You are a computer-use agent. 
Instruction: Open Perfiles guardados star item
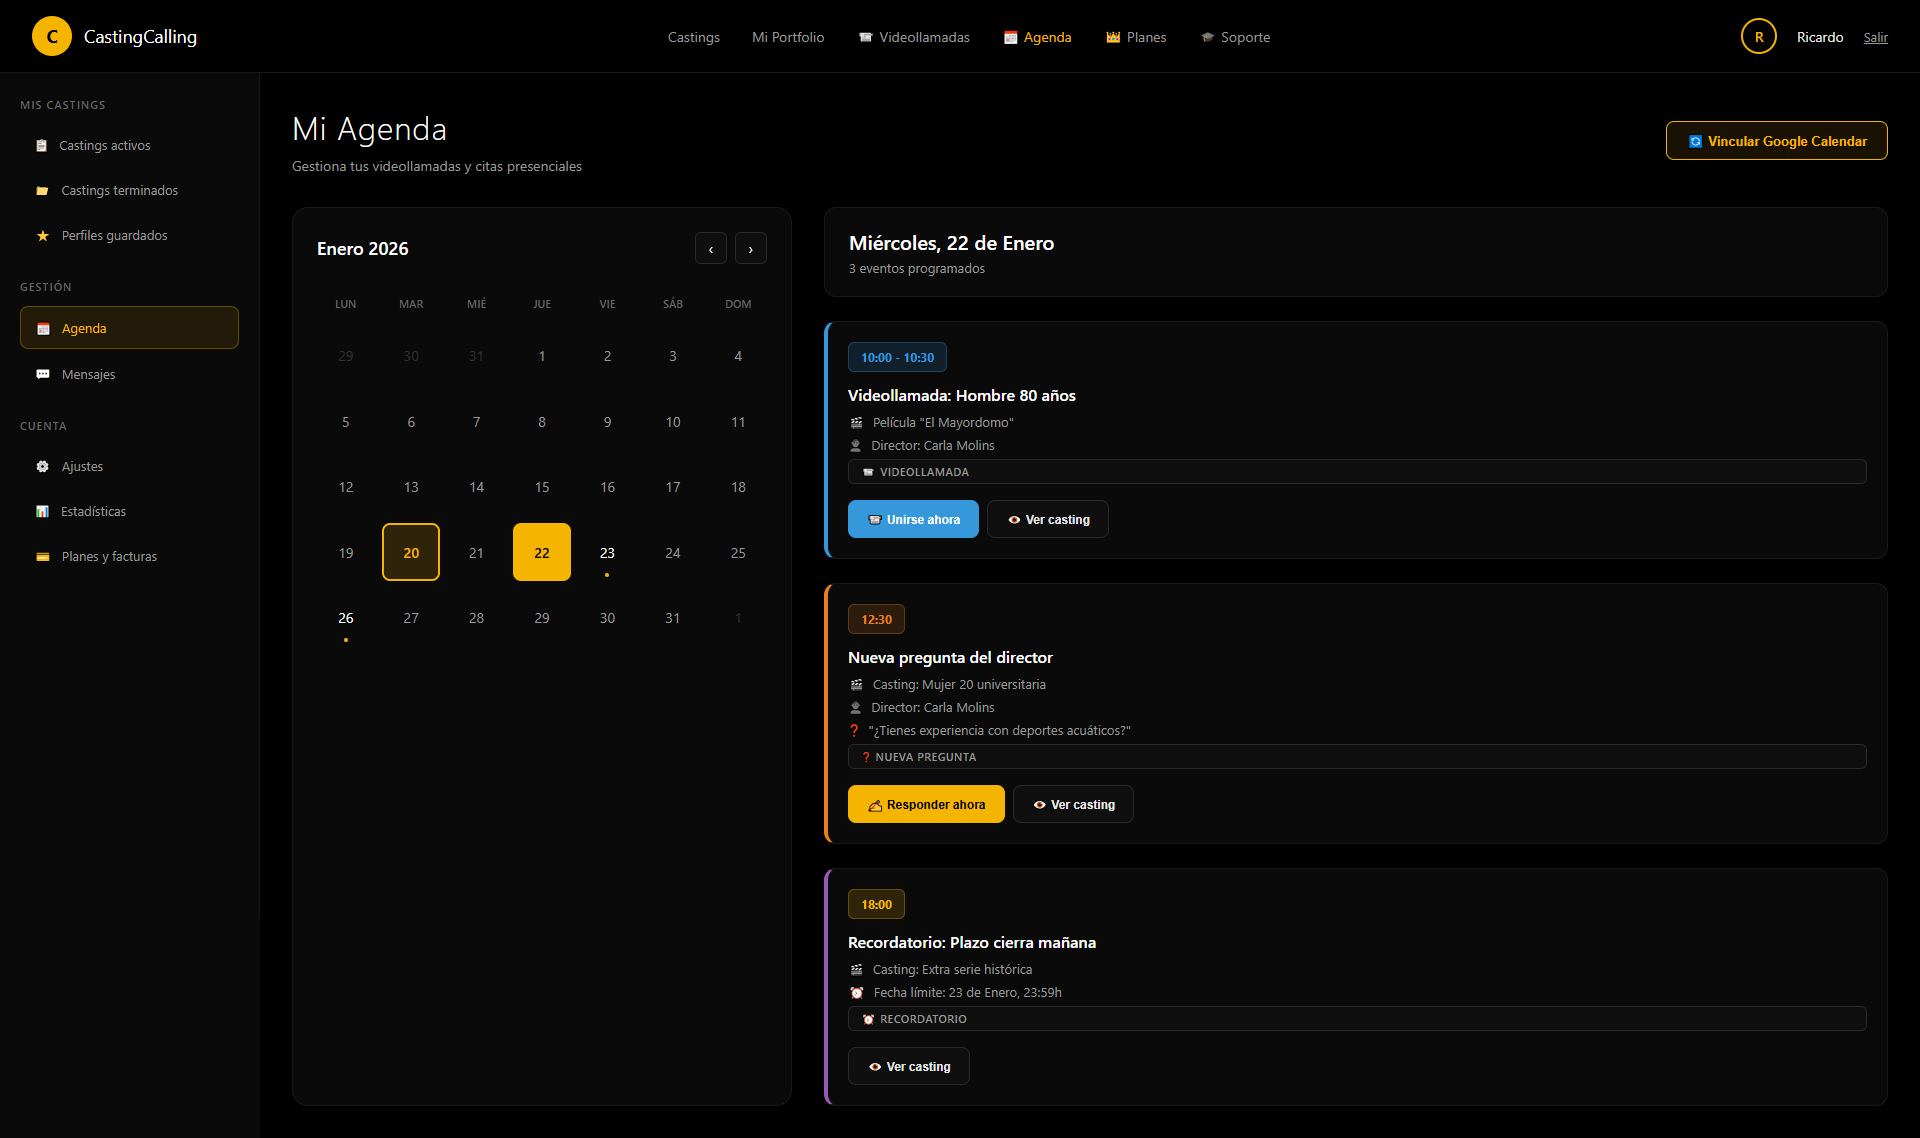[x=113, y=235]
